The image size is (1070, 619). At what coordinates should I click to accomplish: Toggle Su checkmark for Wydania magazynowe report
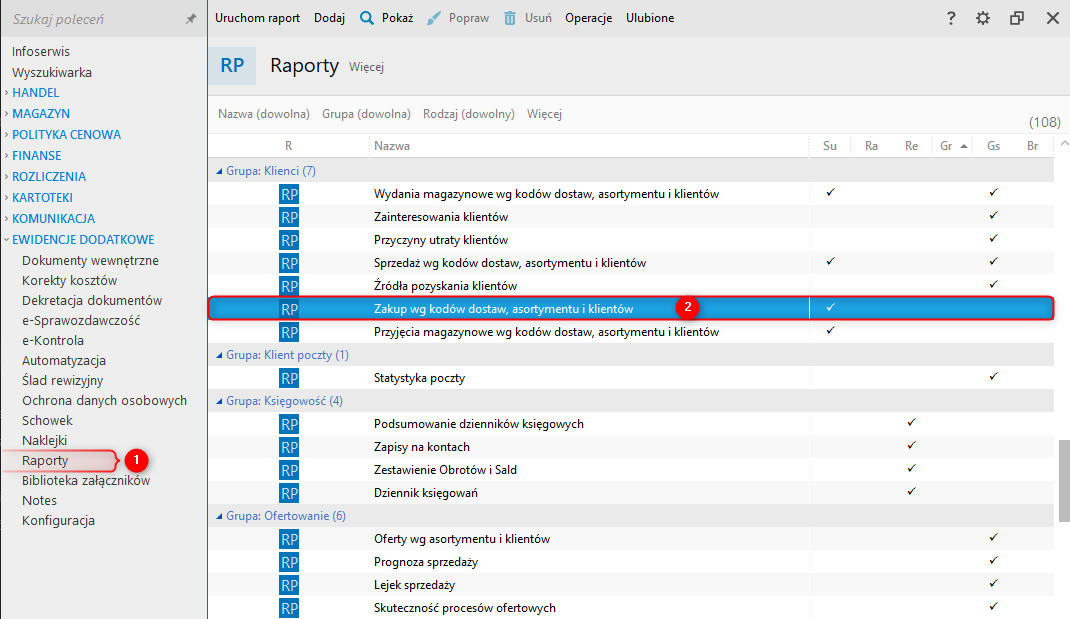pyautogui.click(x=830, y=192)
